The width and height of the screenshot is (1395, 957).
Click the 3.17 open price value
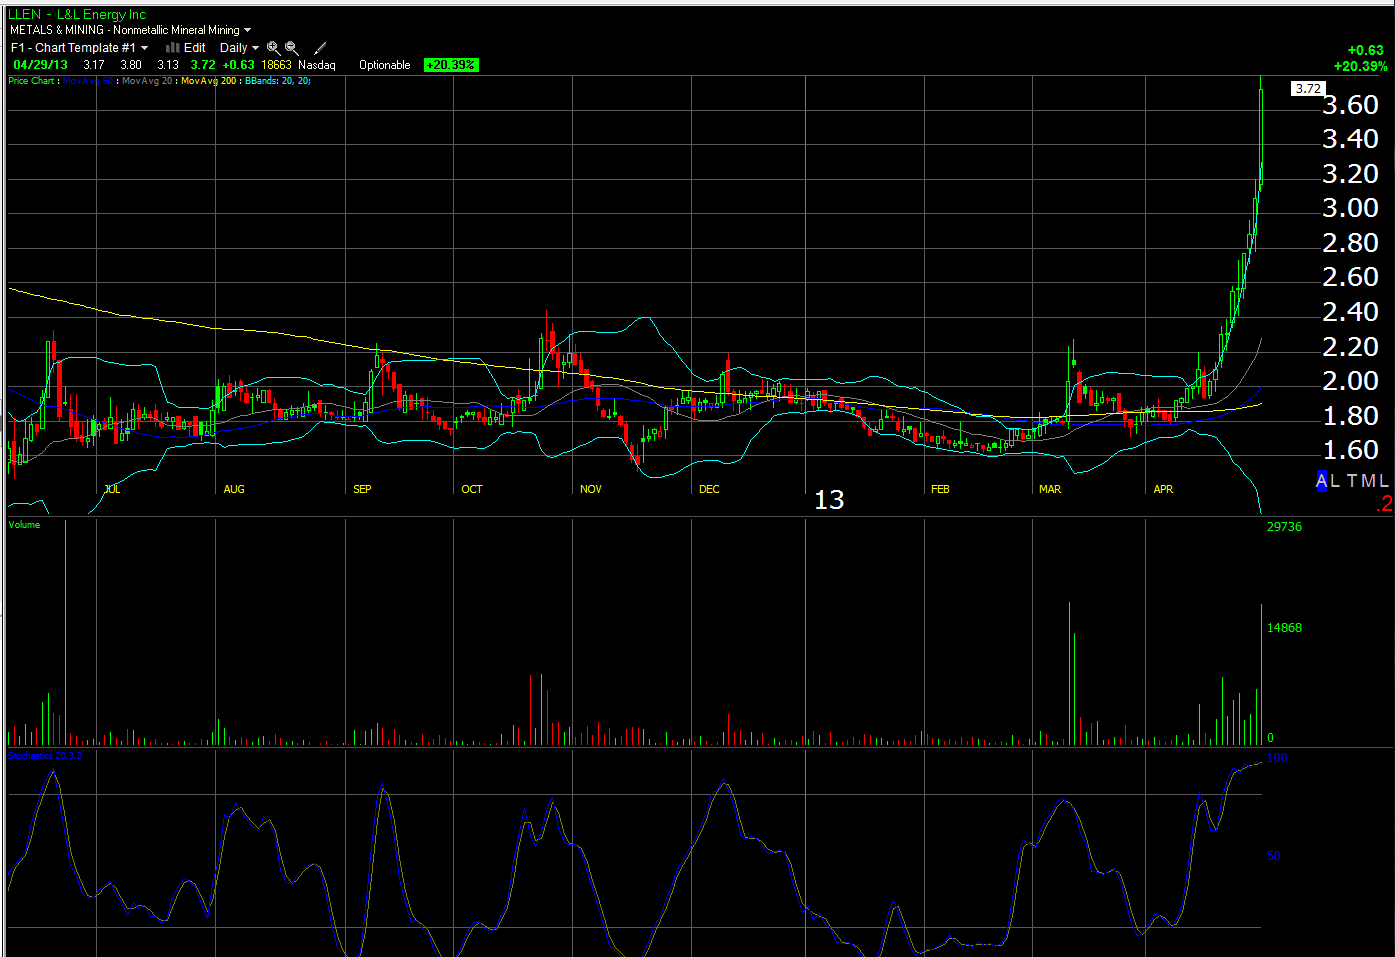(x=94, y=65)
